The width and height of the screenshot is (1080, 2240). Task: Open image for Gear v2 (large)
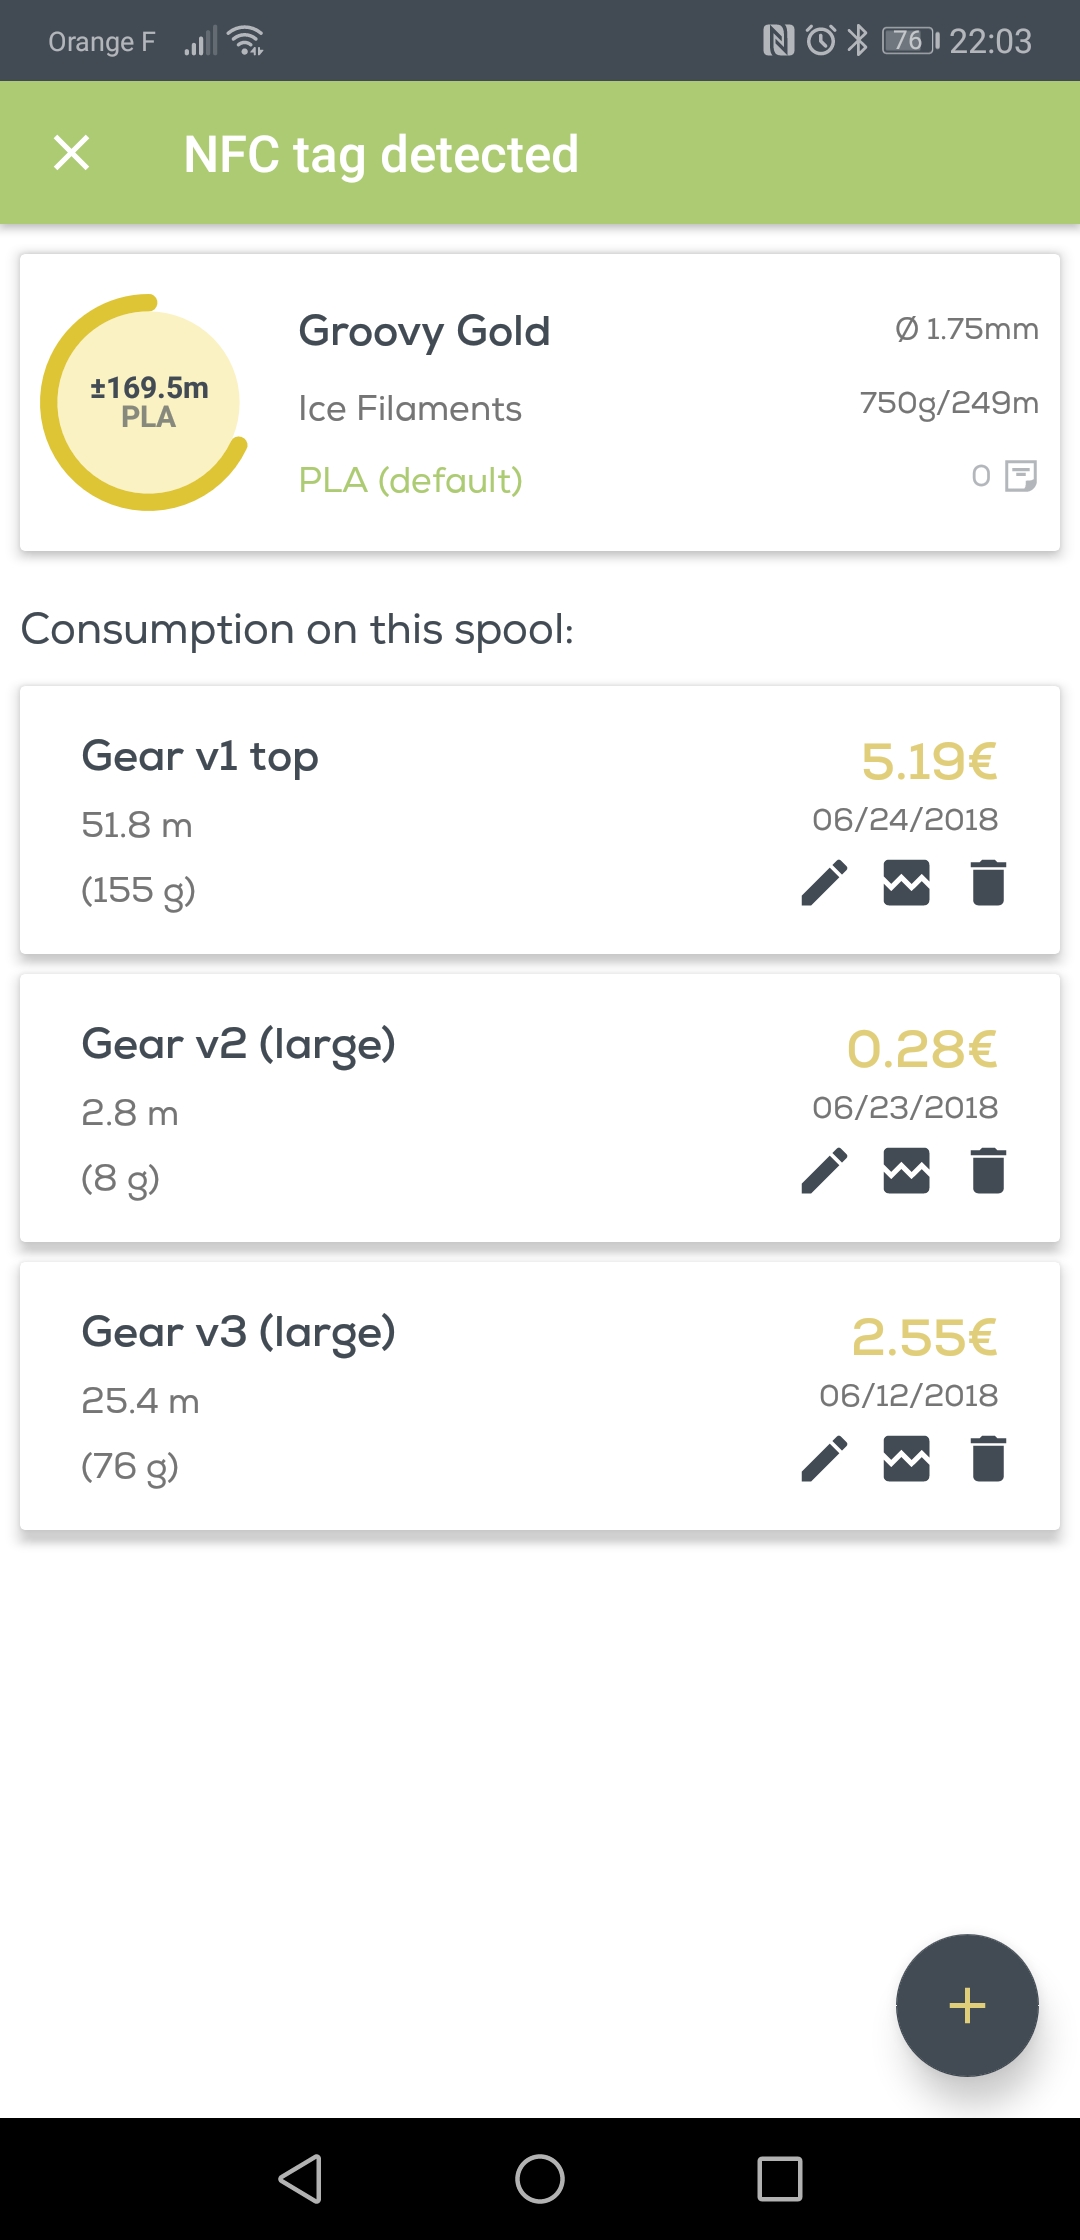pos(906,1171)
